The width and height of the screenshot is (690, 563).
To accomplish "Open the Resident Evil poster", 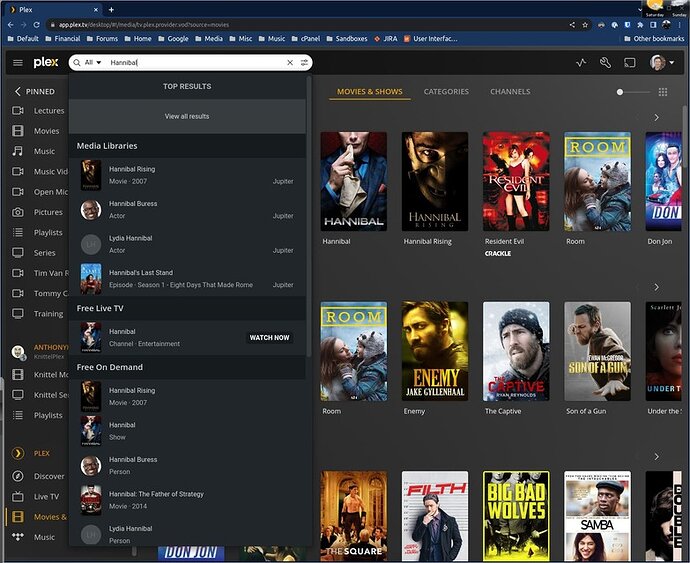I will pyautogui.click(x=516, y=181).
